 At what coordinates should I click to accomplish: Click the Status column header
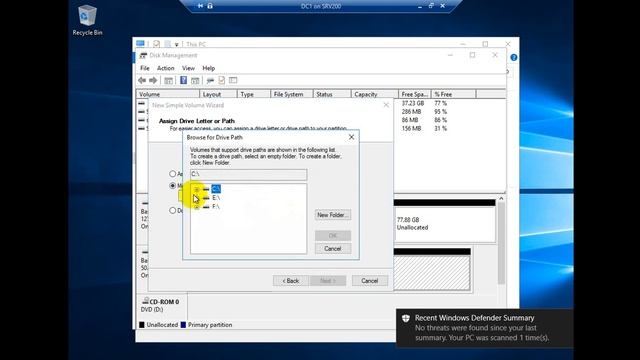(x=332, y=94)
